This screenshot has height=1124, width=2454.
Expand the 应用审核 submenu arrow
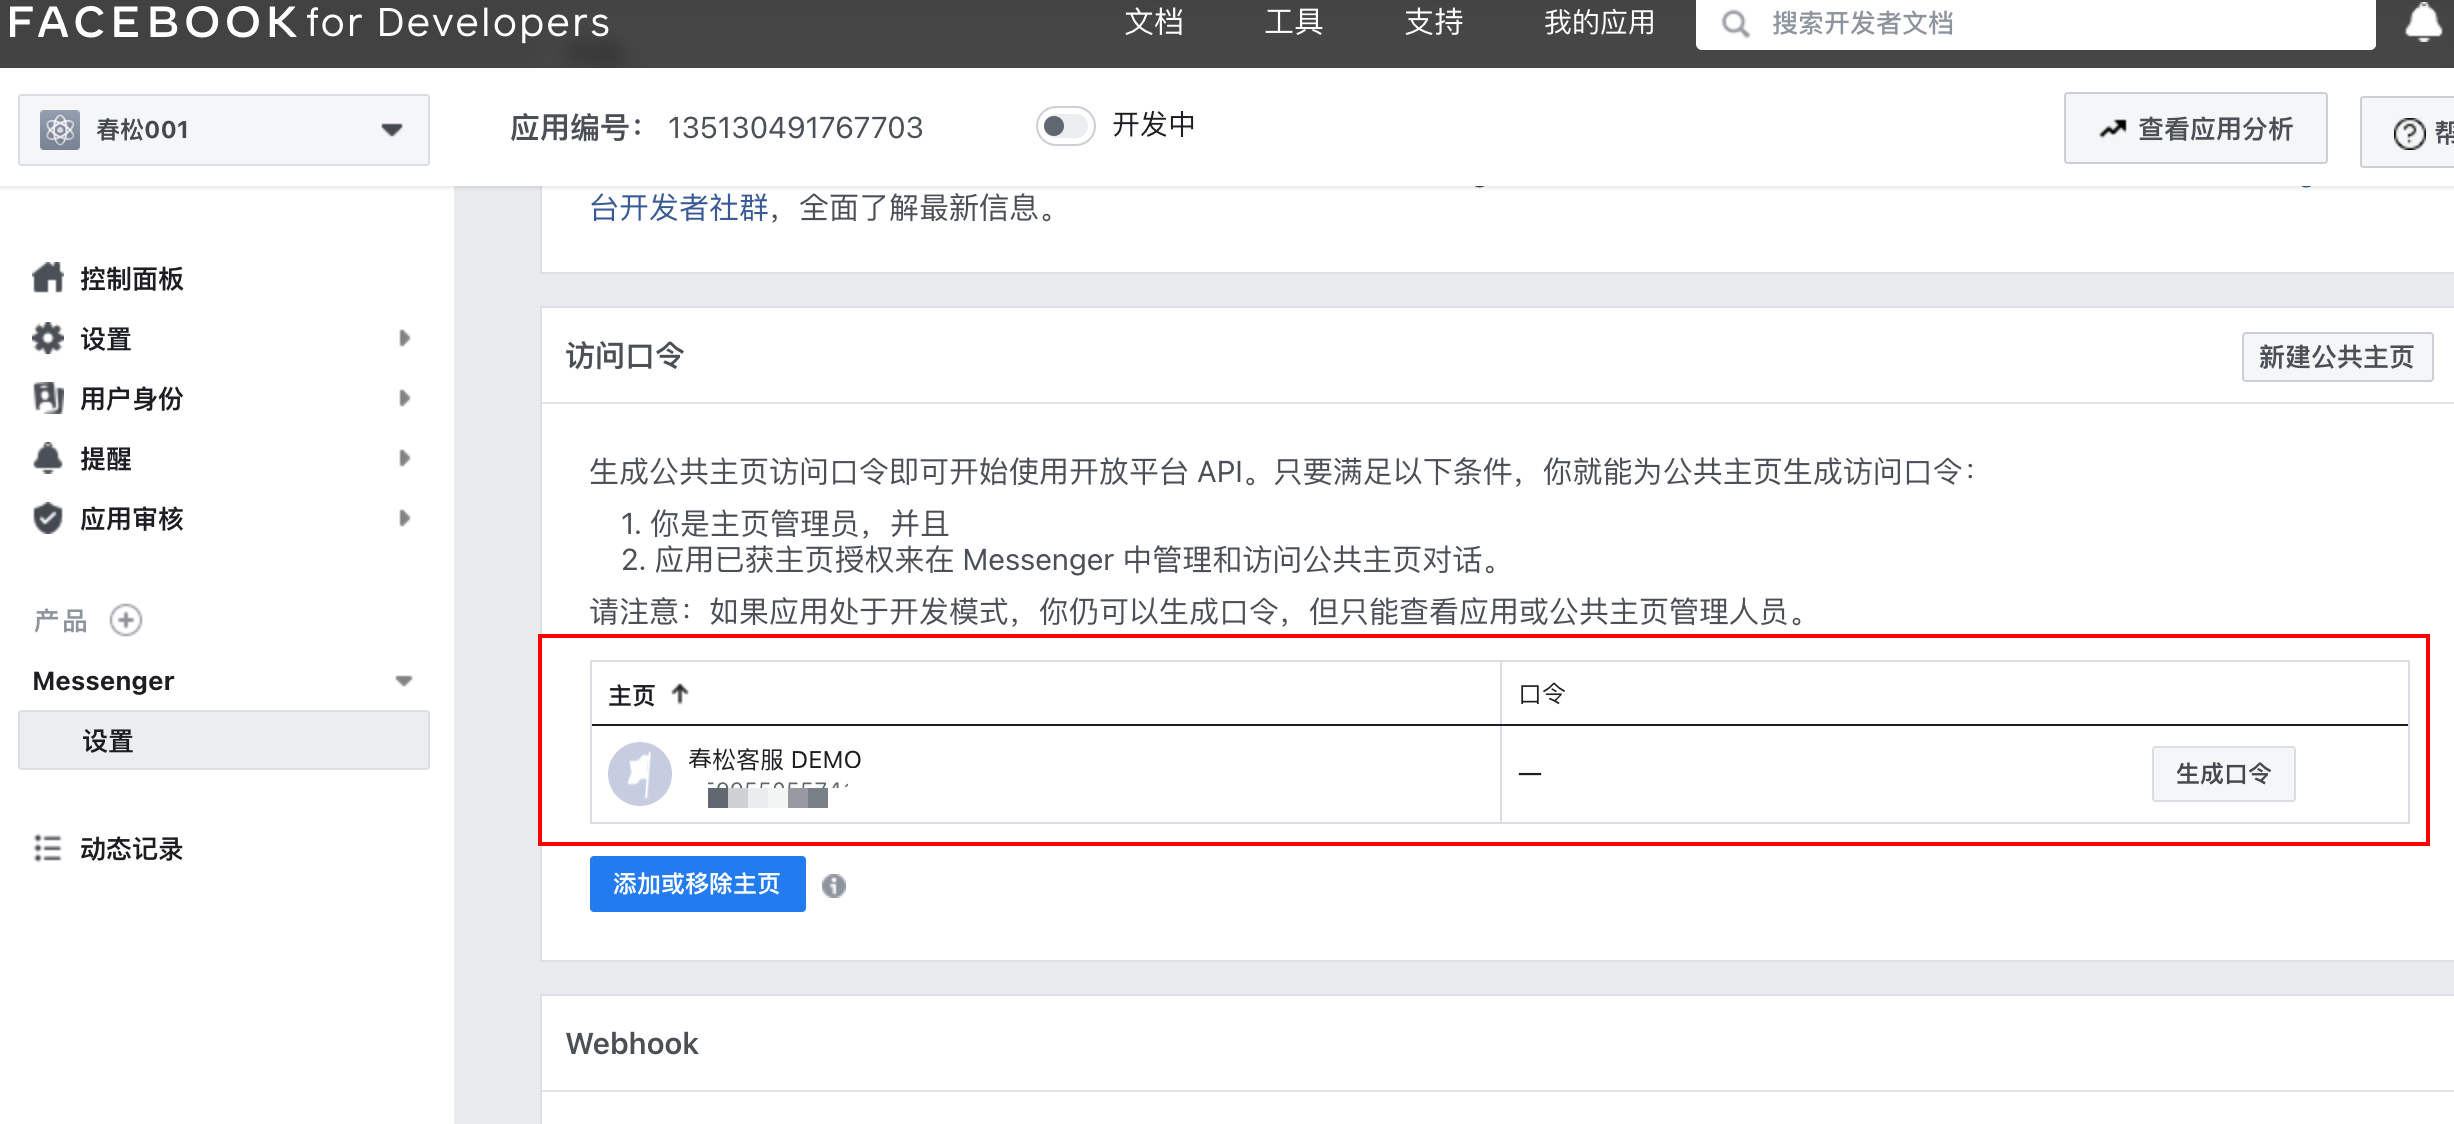[x=404, y=518]
